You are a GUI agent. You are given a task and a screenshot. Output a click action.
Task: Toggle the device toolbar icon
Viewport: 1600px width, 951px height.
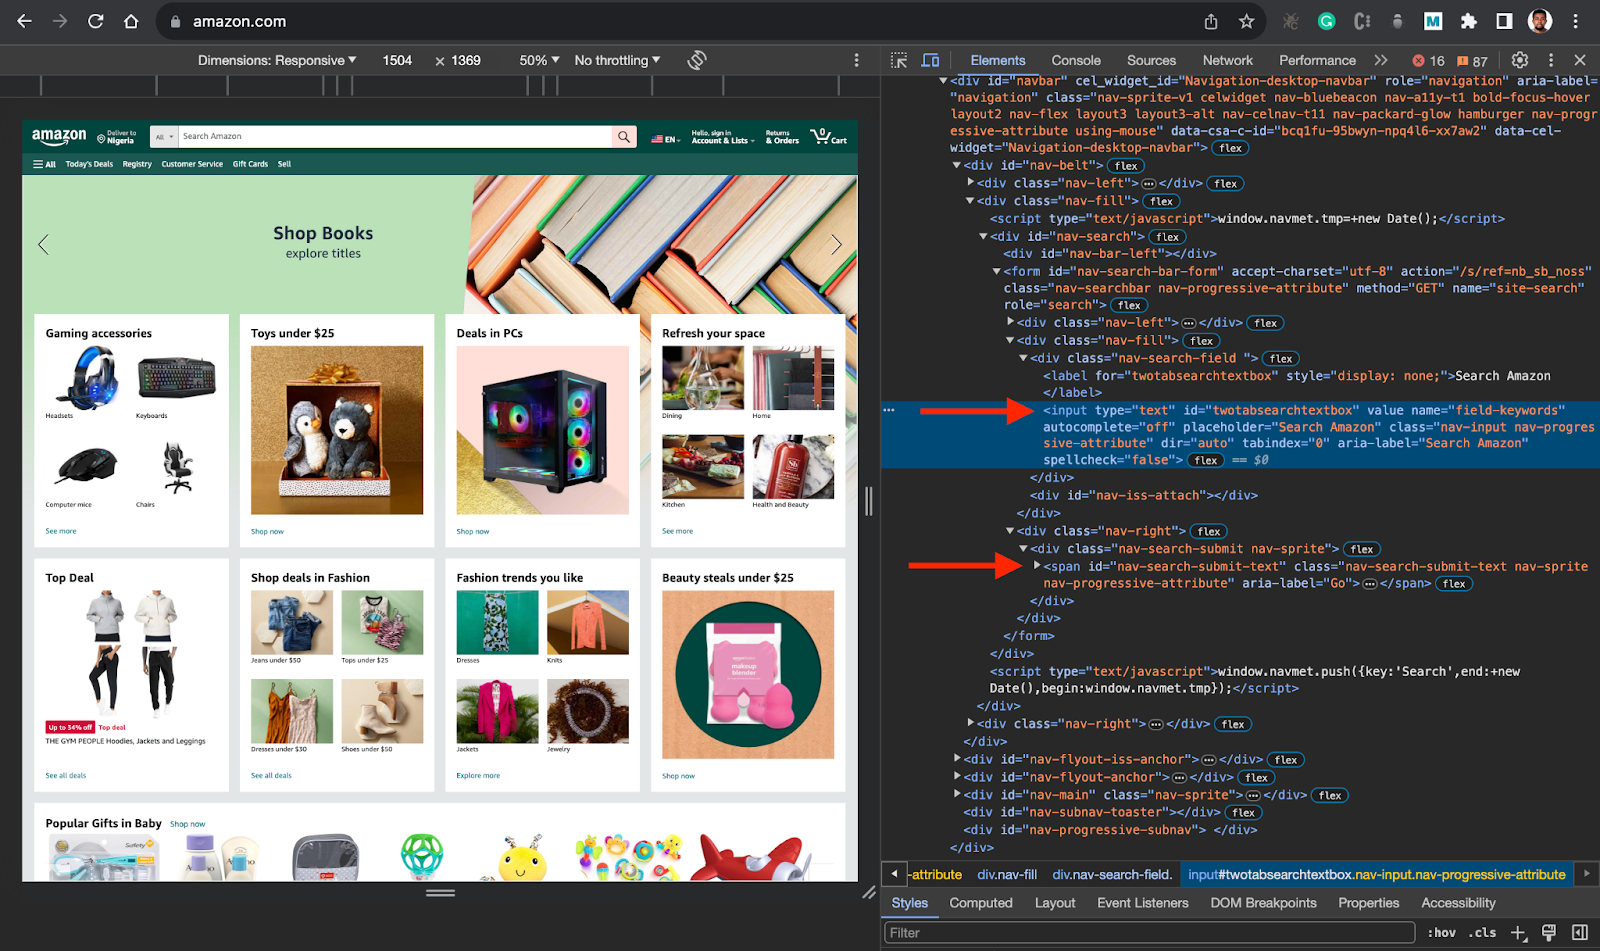[930, 60]
